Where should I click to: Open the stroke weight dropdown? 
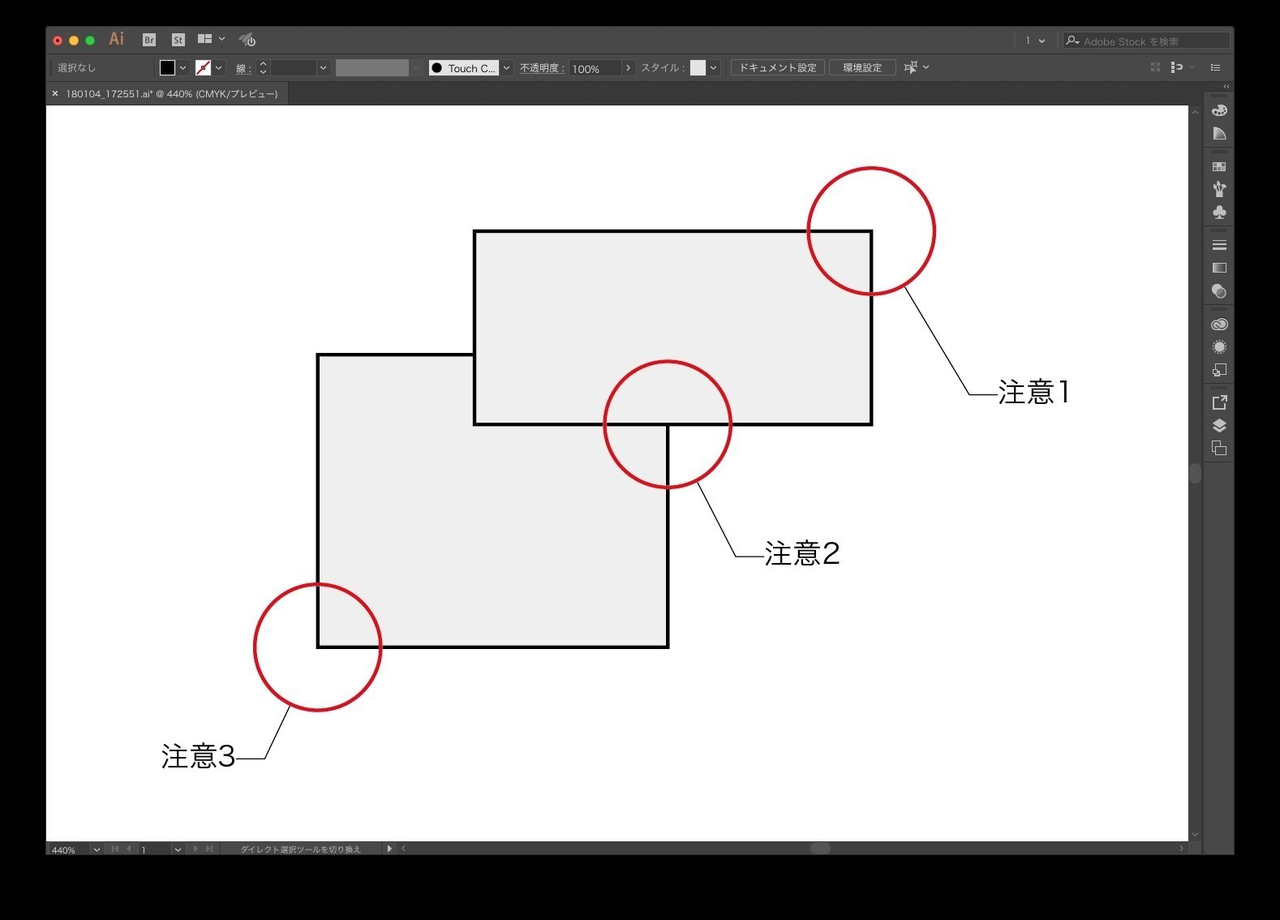pos(323,68)
